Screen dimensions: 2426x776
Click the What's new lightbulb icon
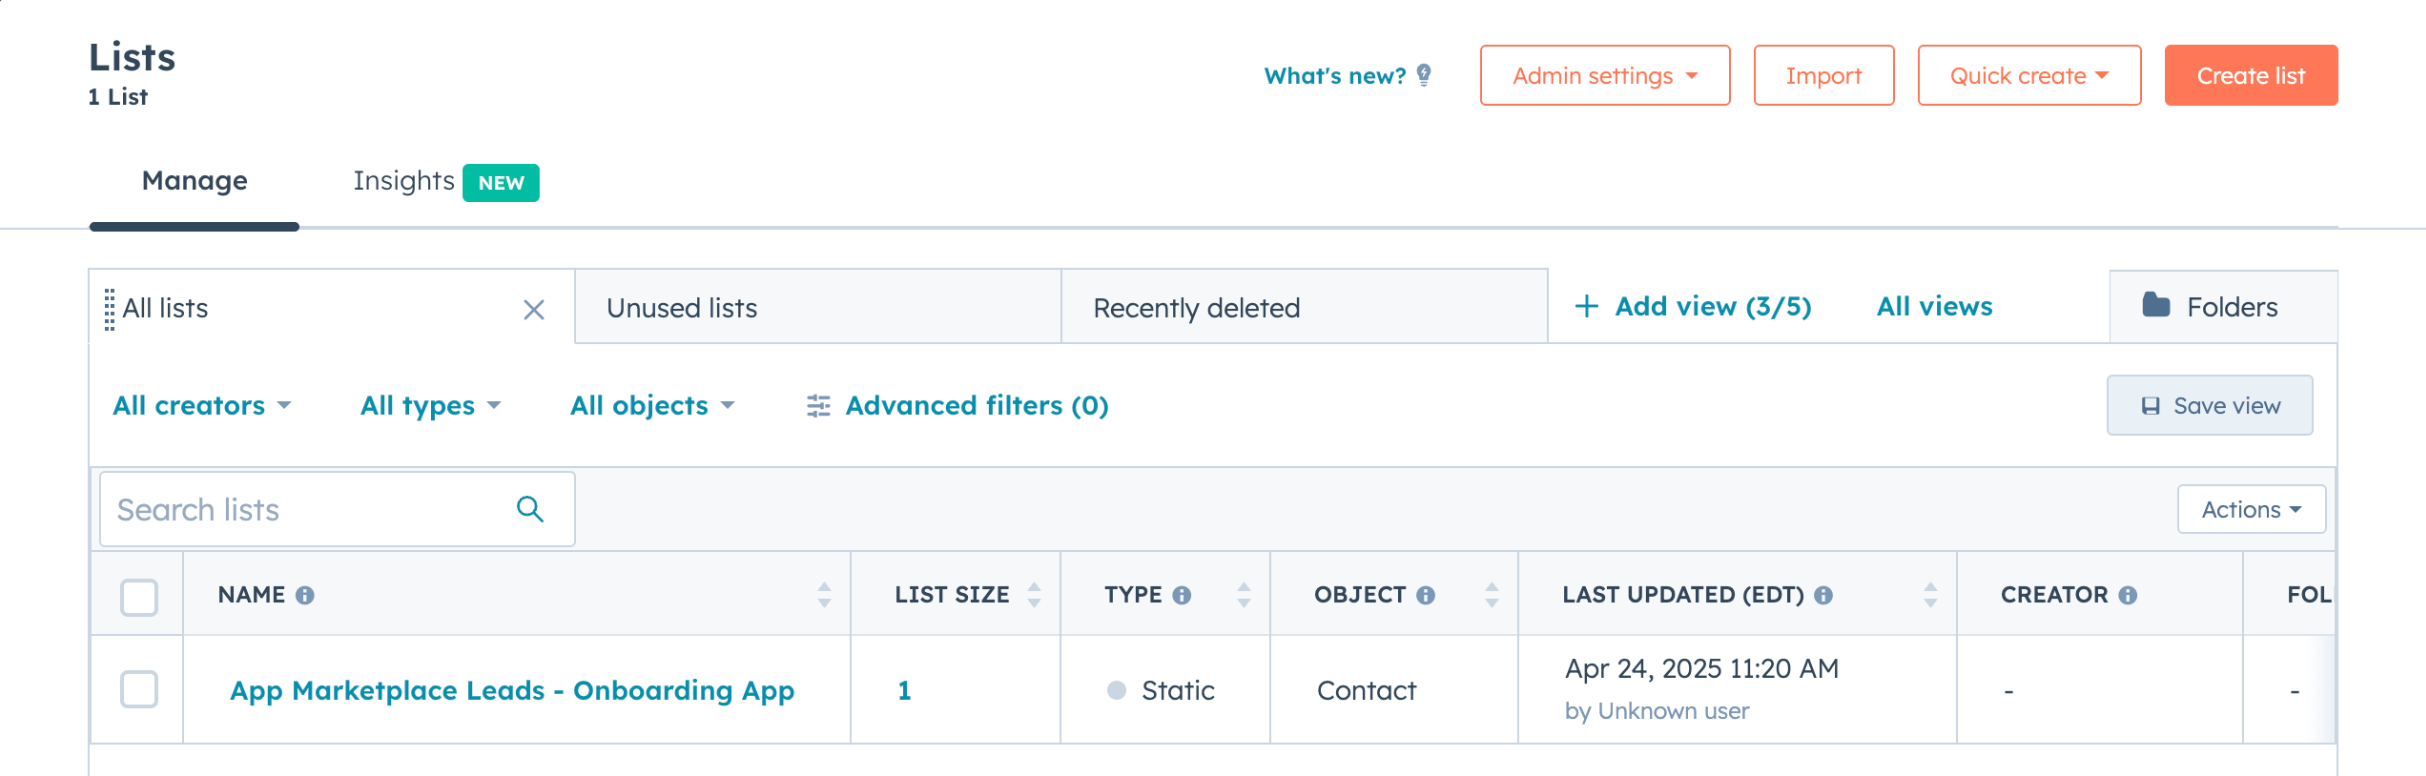(x=1424, y=75)
